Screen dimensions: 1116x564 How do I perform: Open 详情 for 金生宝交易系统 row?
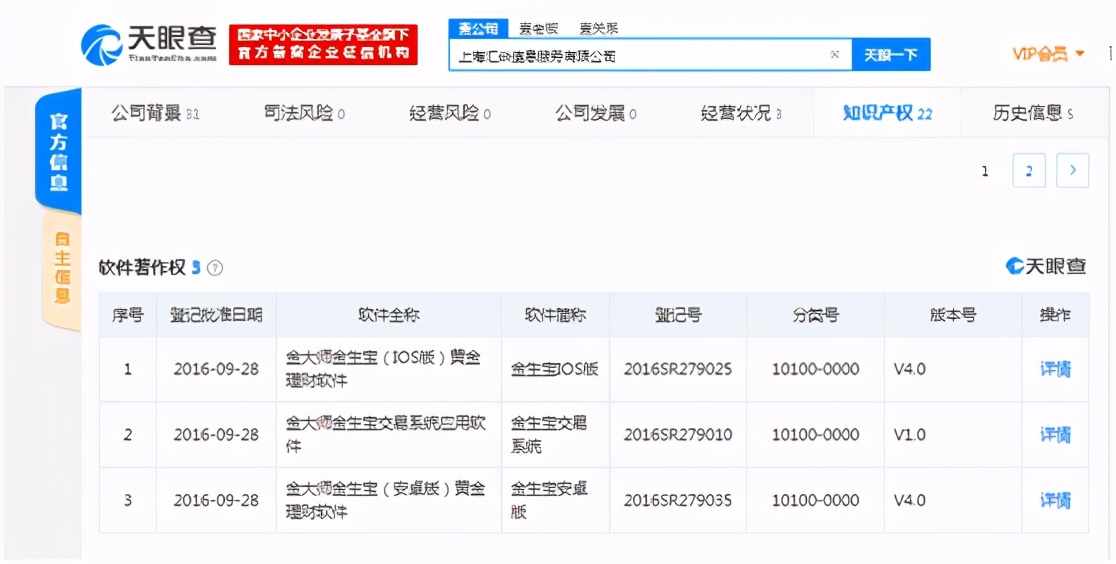(x=1055, y=434)
